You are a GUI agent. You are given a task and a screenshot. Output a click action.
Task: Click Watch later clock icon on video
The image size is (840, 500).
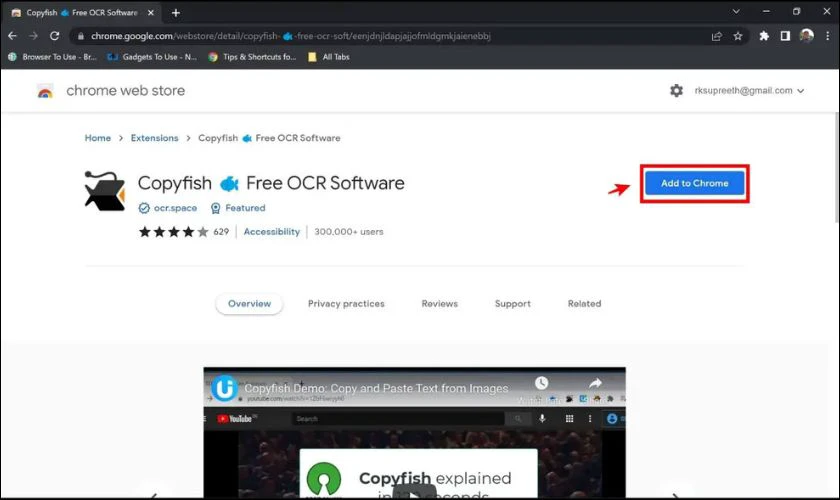pyautogui.click(x=541, y=383)
